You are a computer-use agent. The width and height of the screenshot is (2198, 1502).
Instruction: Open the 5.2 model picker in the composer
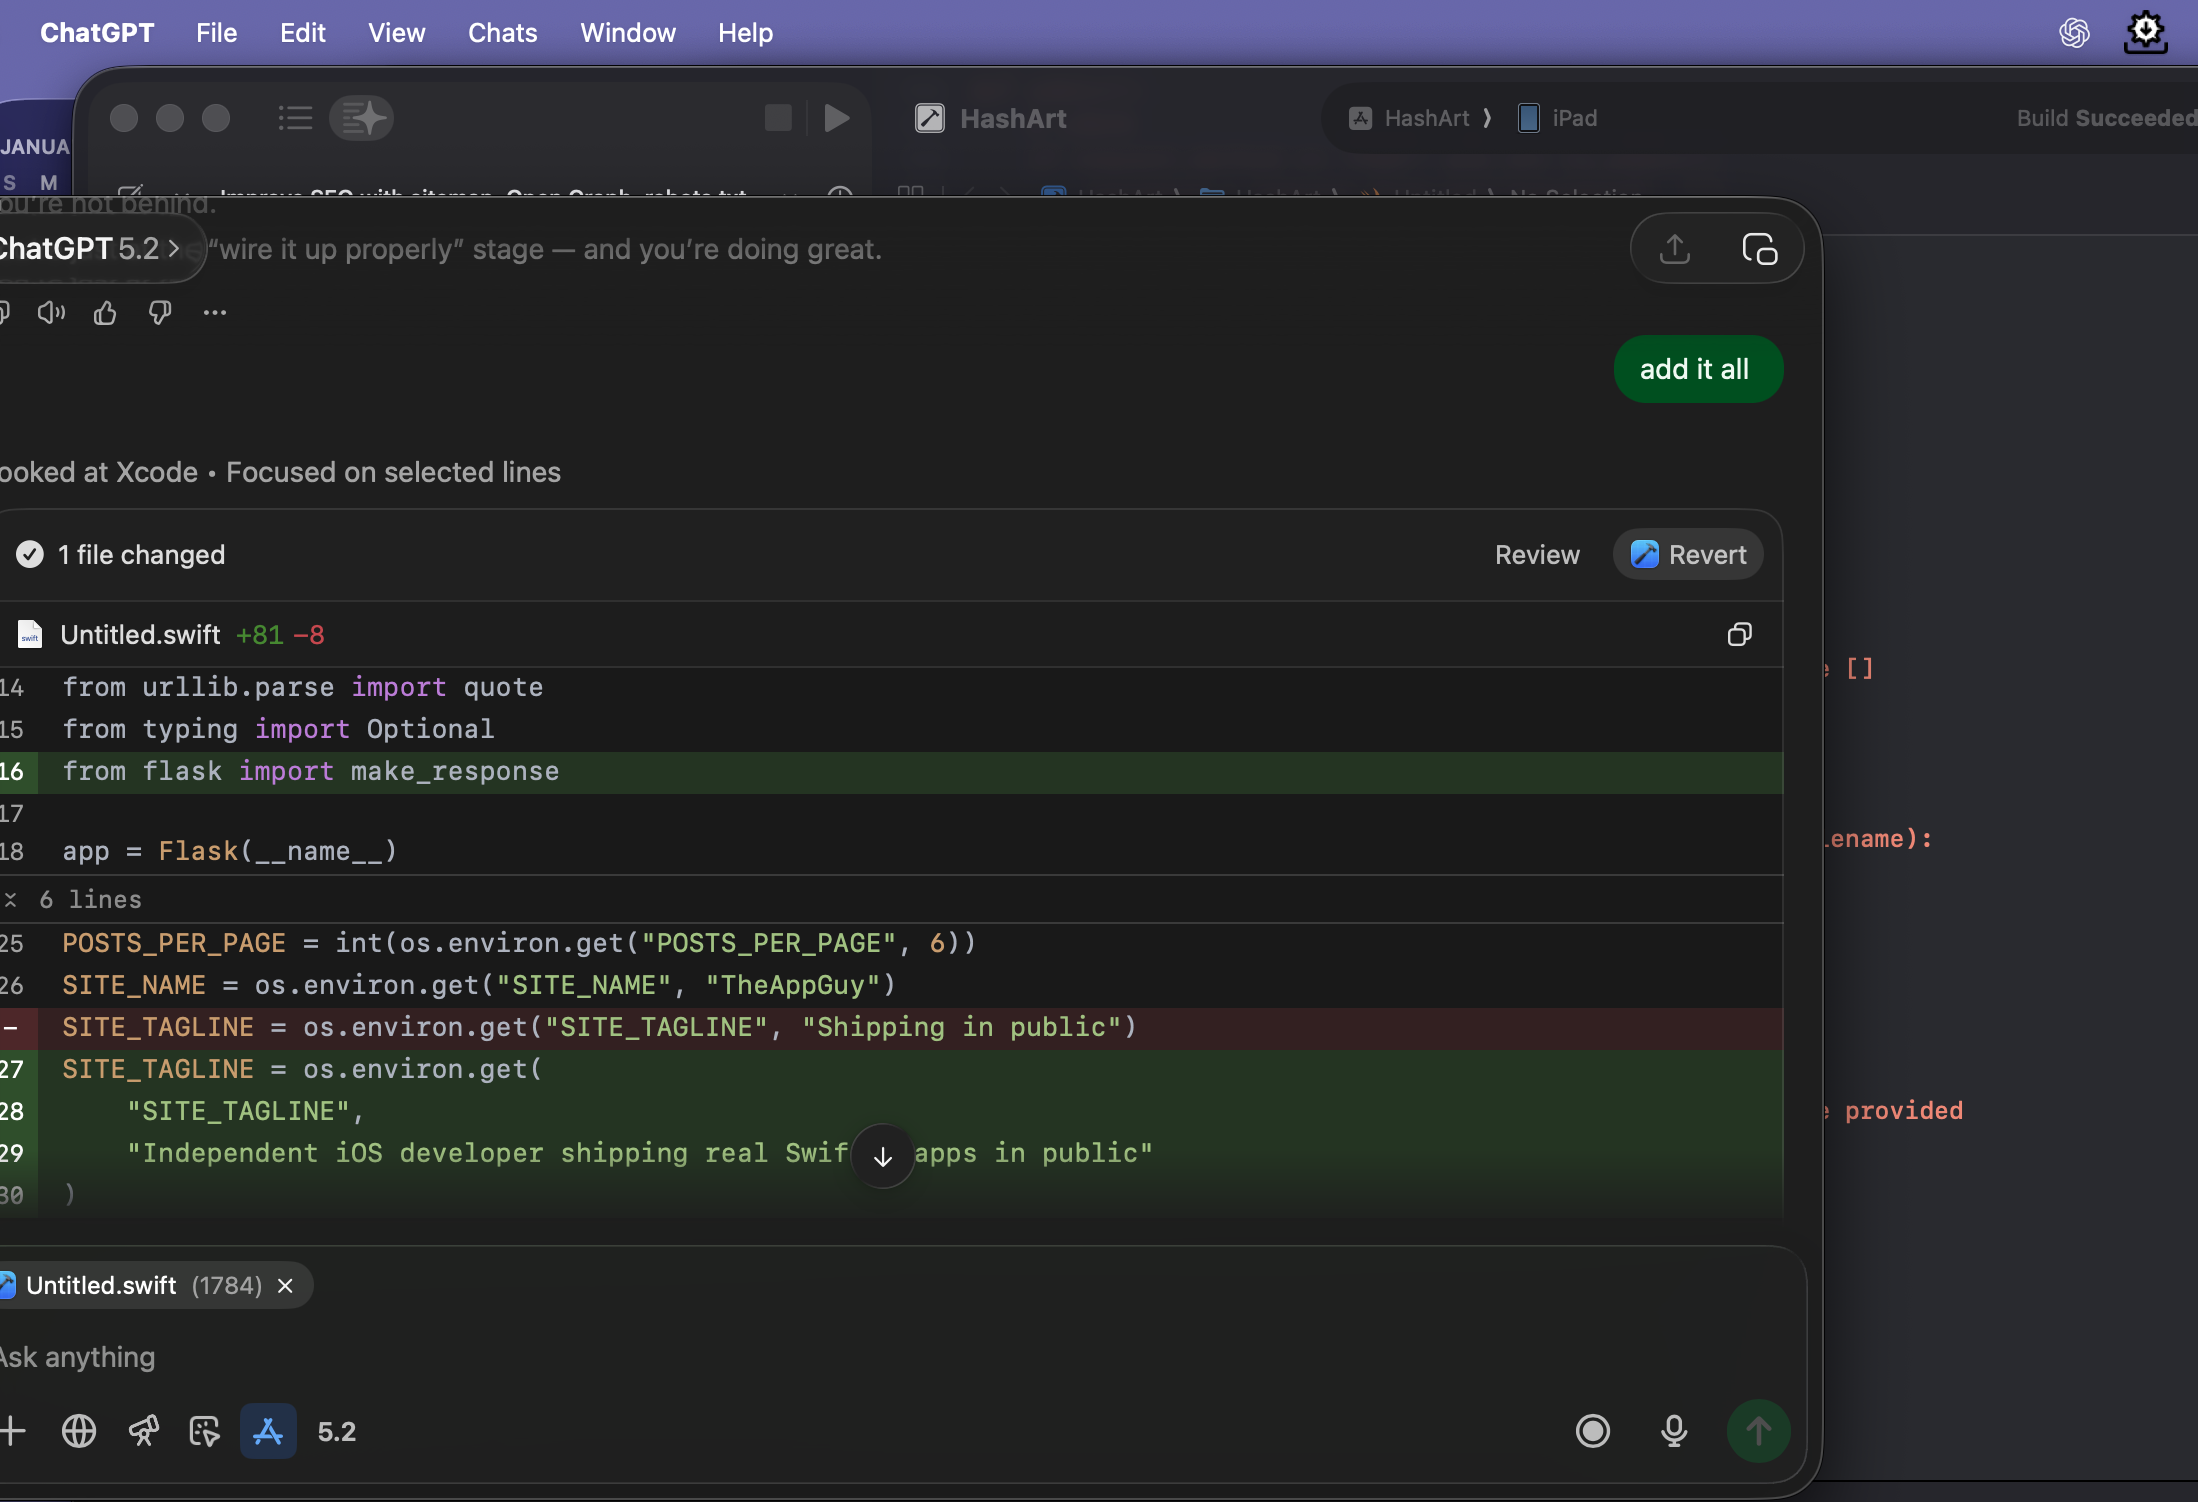point(337,1431)
